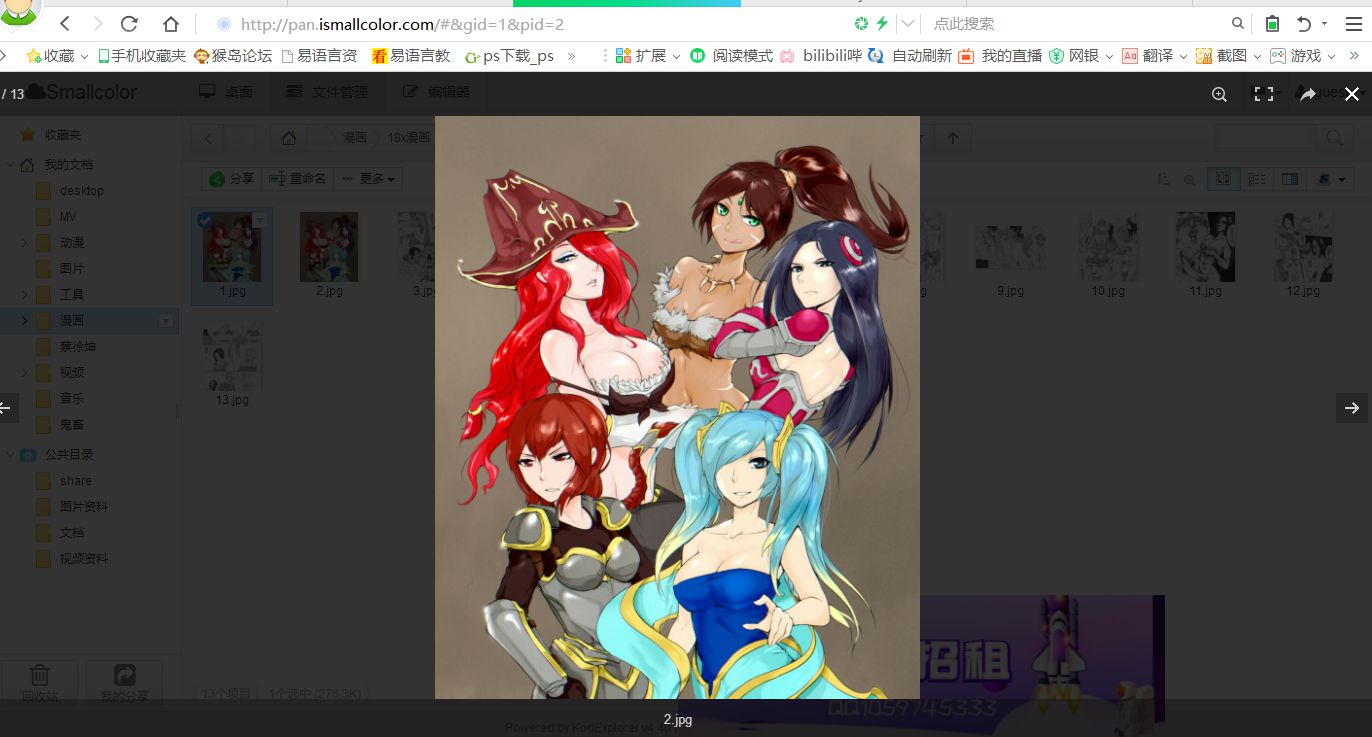This screenshot has width=1372, height=737.
Task: Click the search magnifier in browser search box
Action: [x=1238, y=24]
